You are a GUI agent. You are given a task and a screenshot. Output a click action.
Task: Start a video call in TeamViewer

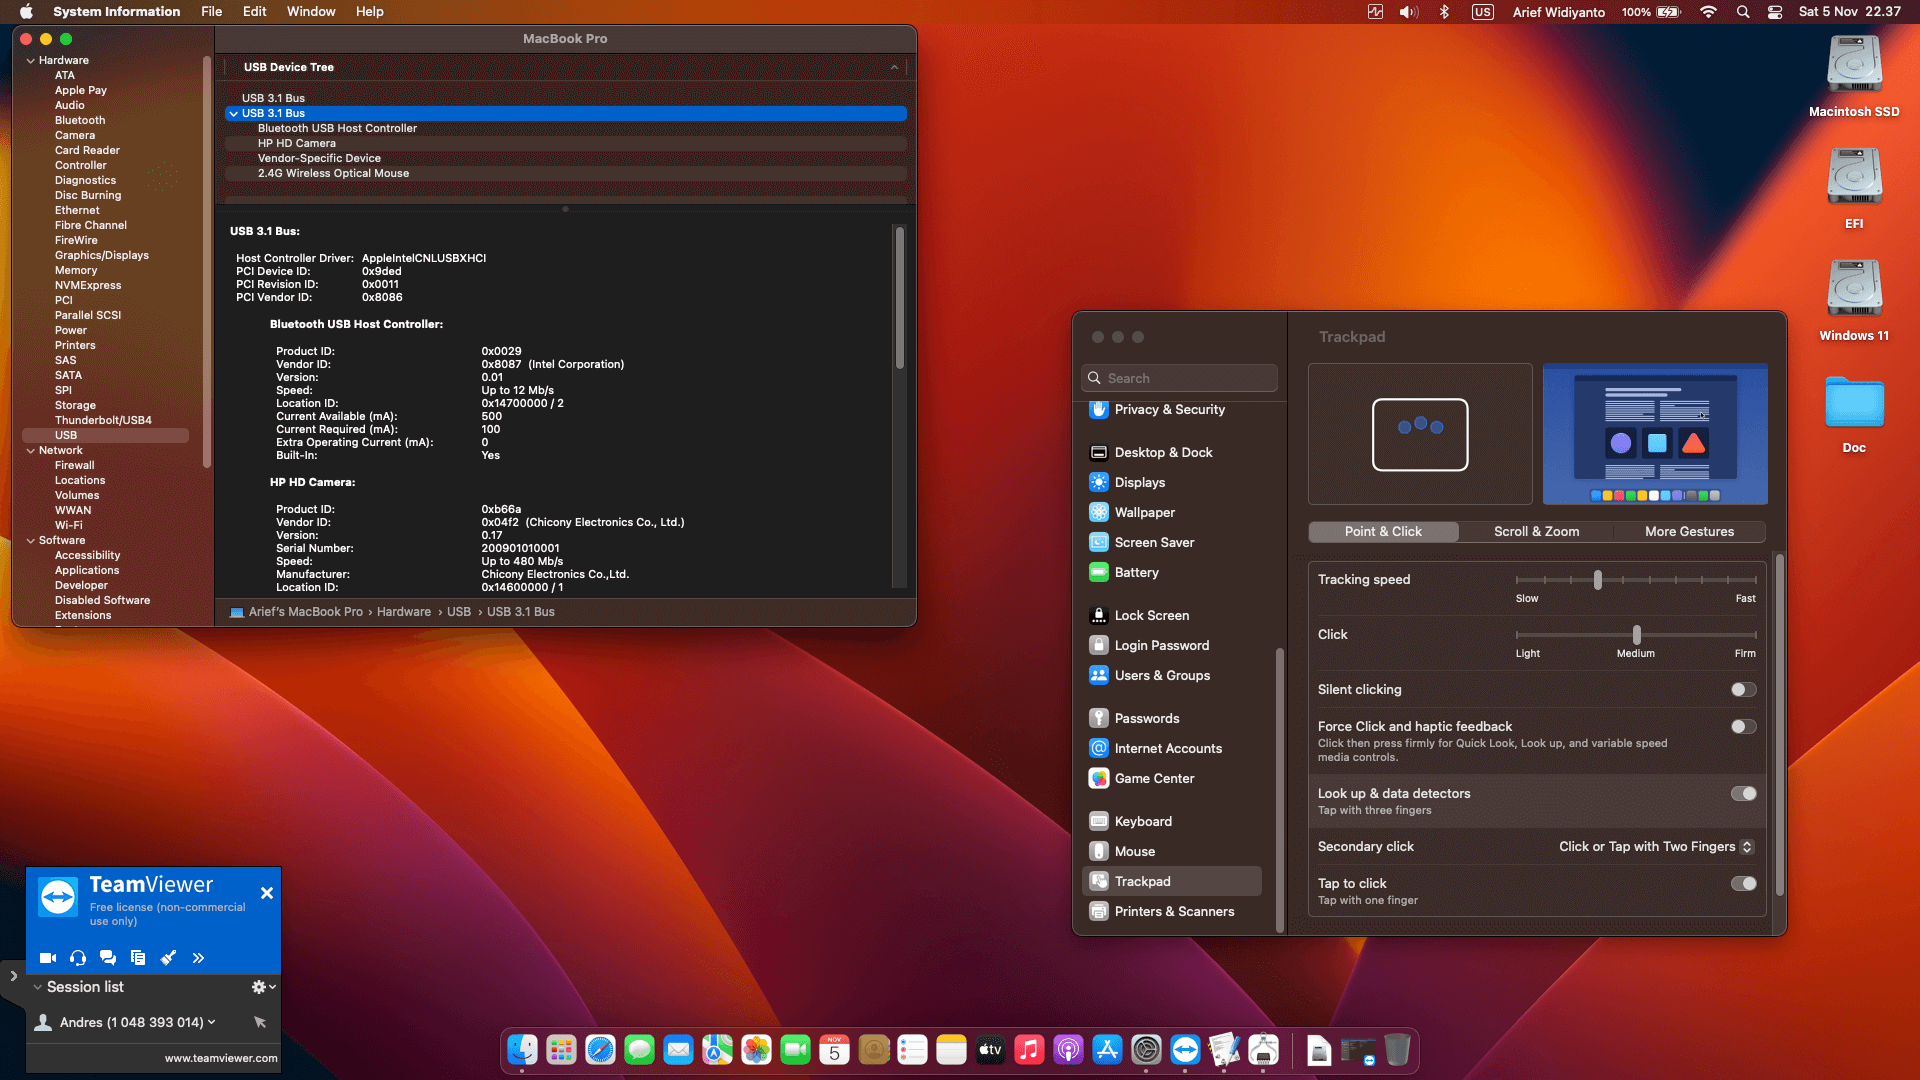(47, 957)
